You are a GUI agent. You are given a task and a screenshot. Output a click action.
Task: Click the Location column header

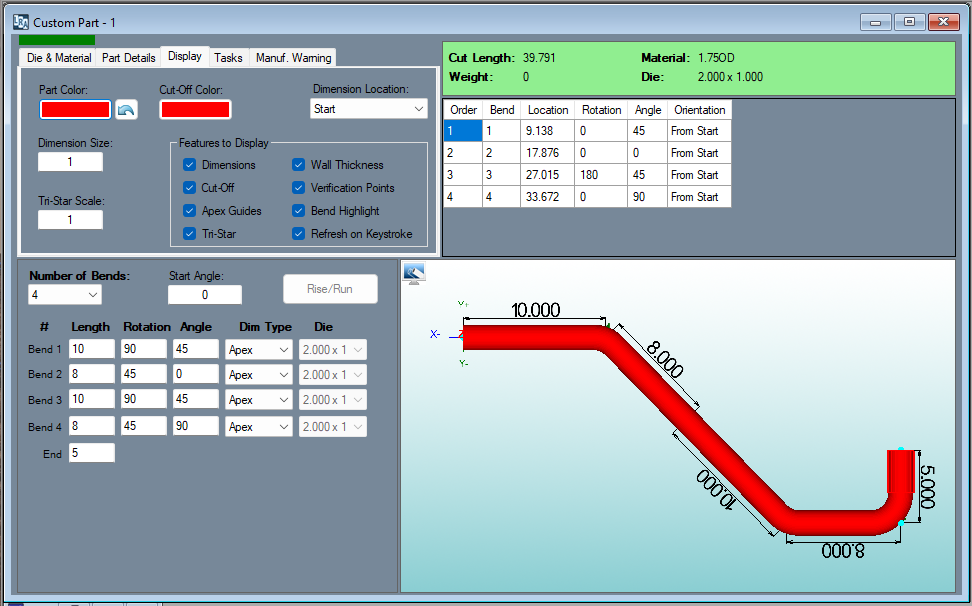coord(547,110)
